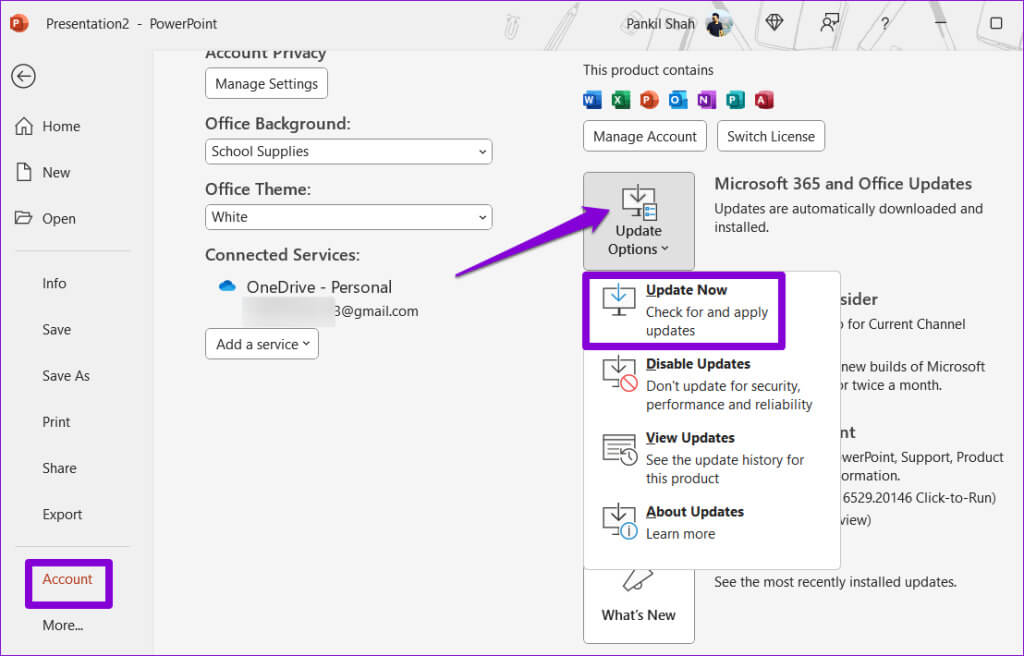Click the OneNote app icon

(707, 100)
